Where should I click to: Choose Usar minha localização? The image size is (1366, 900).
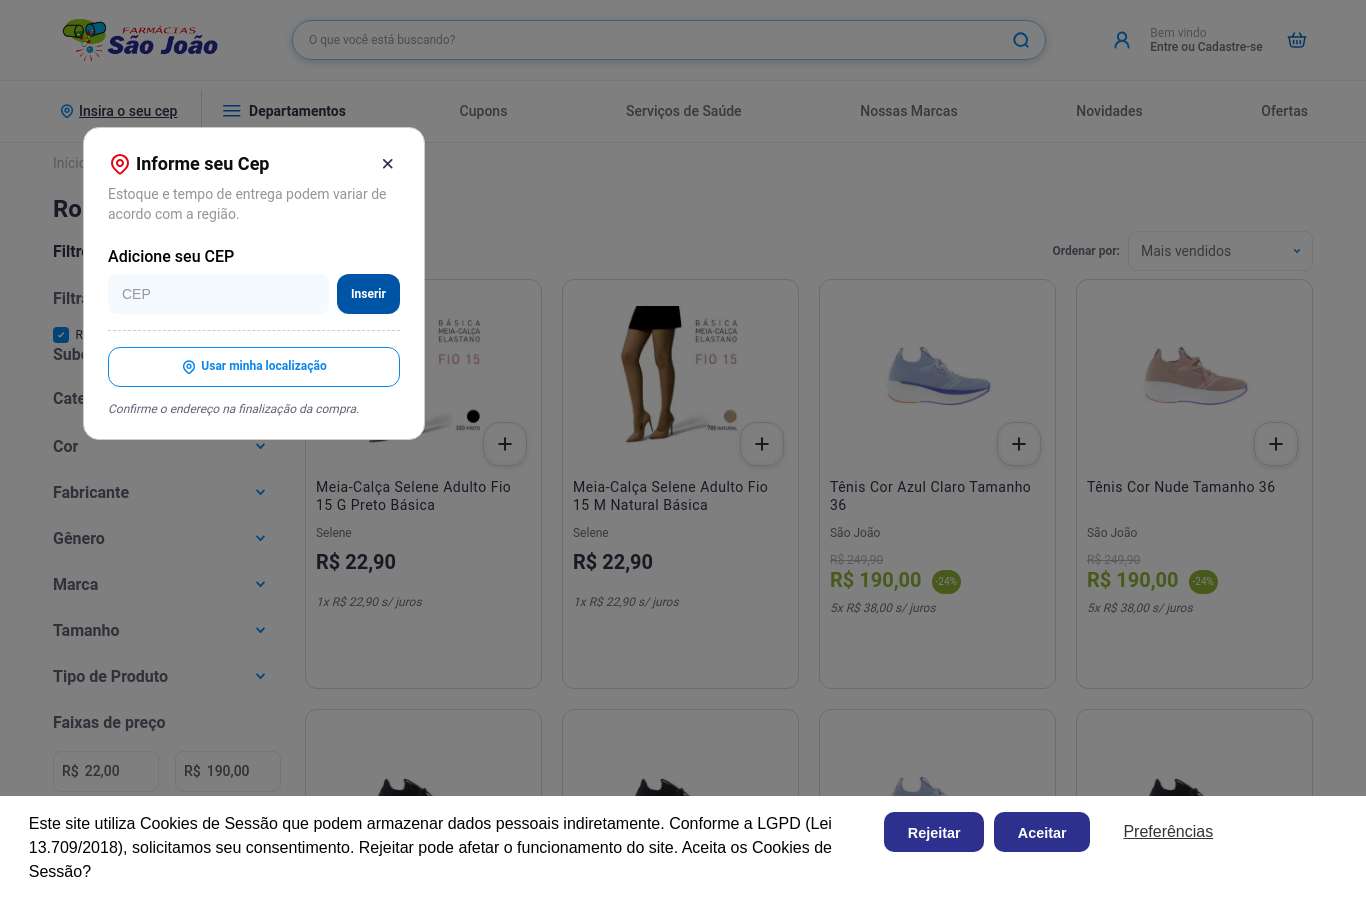click(x=254, y=367)
